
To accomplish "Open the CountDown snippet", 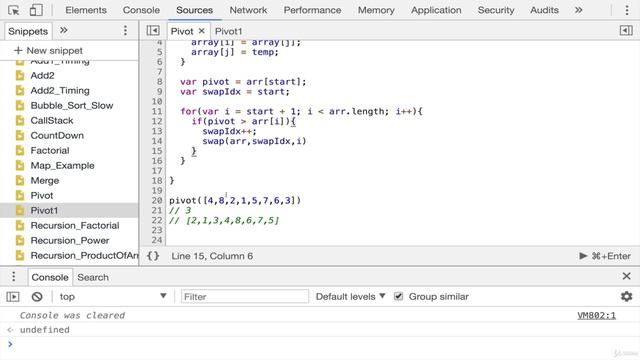I will pos(57,136).
